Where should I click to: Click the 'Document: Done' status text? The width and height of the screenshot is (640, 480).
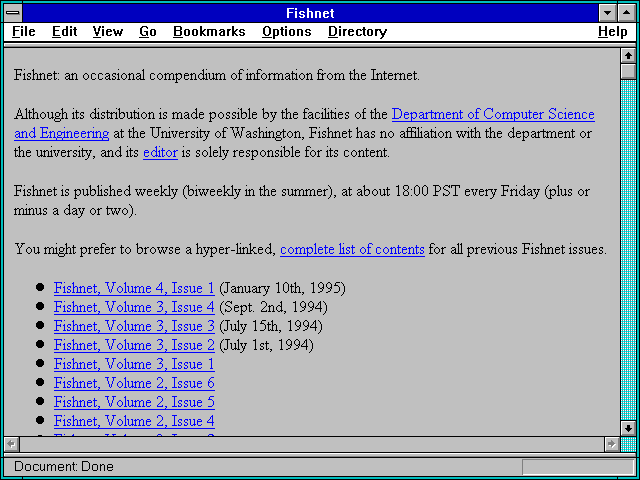click(64, 467)
